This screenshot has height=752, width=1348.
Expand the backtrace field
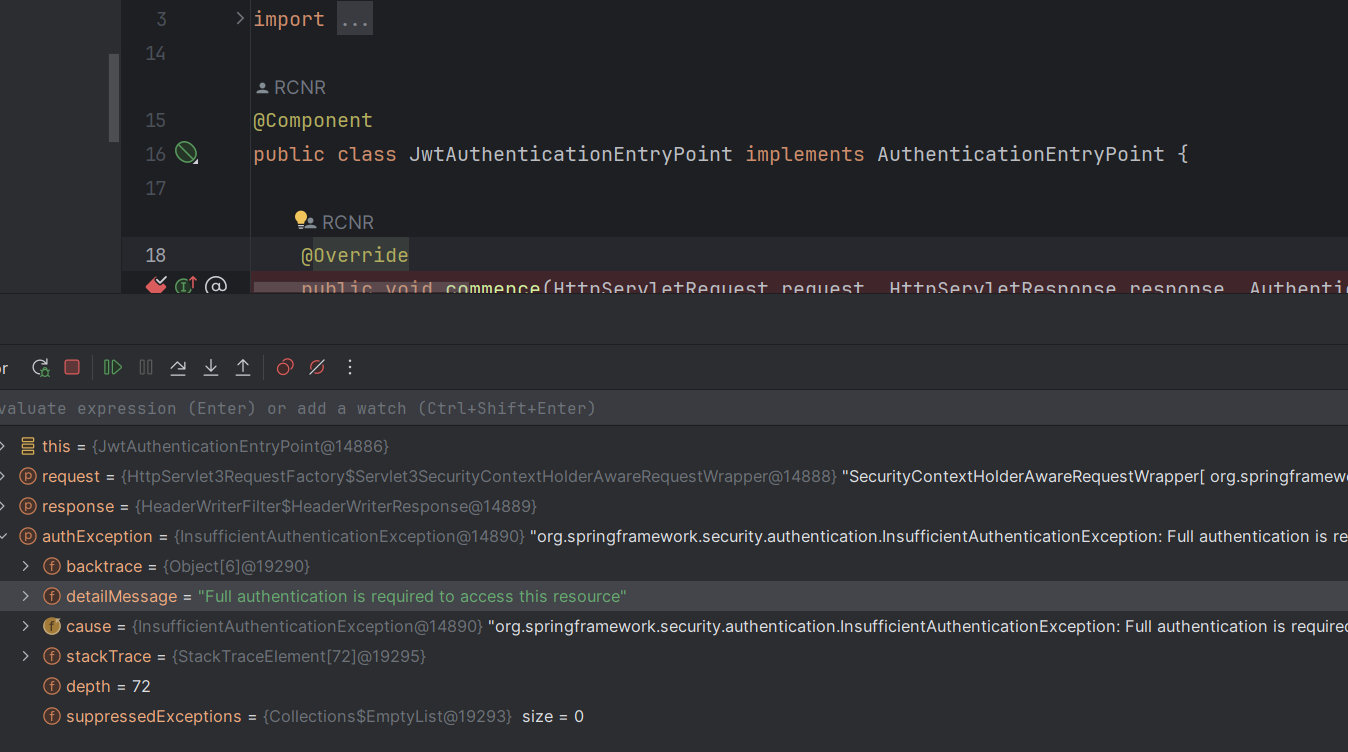(26, 566)
